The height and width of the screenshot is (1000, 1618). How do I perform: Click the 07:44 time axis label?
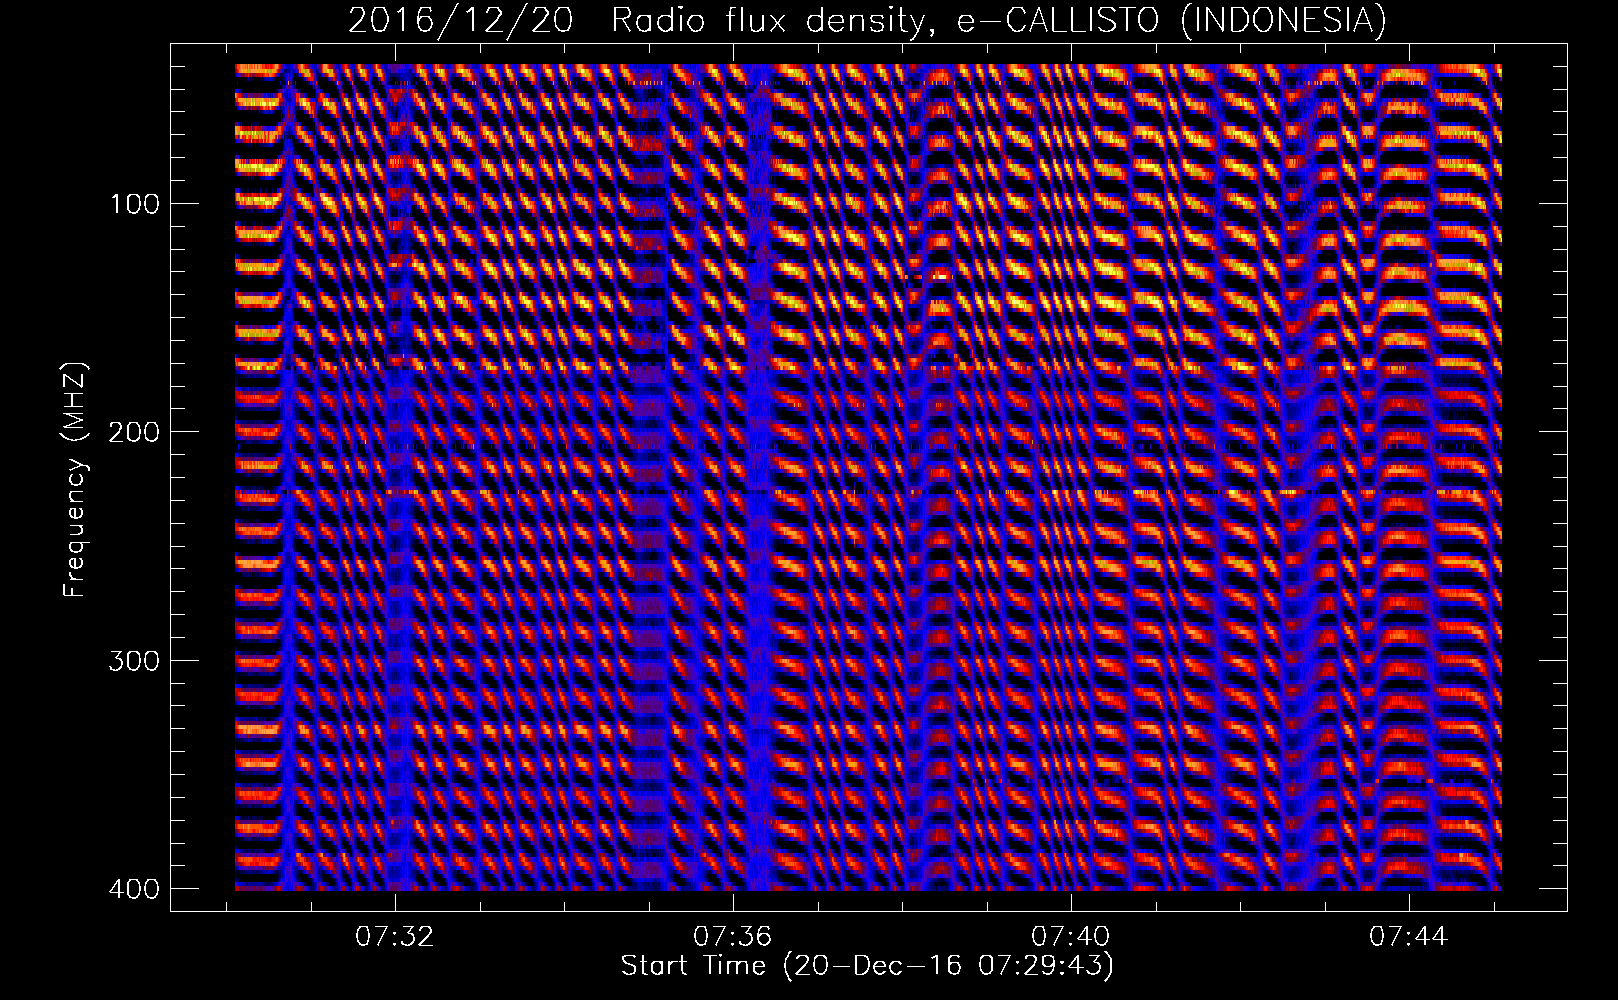coord(1409,937)
